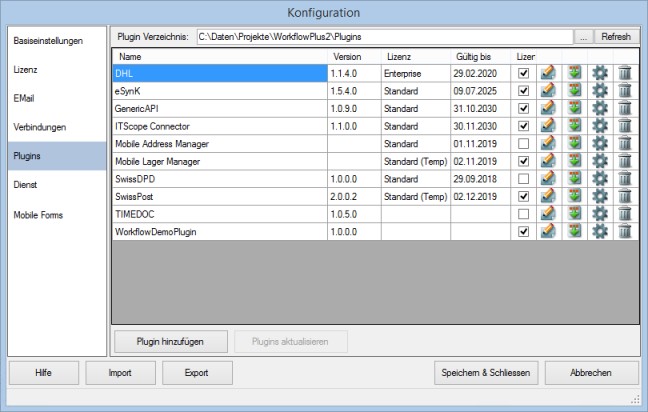Disable the Mobile Lager Manager checkbox
648x412 pixels.
click(524, 161)
